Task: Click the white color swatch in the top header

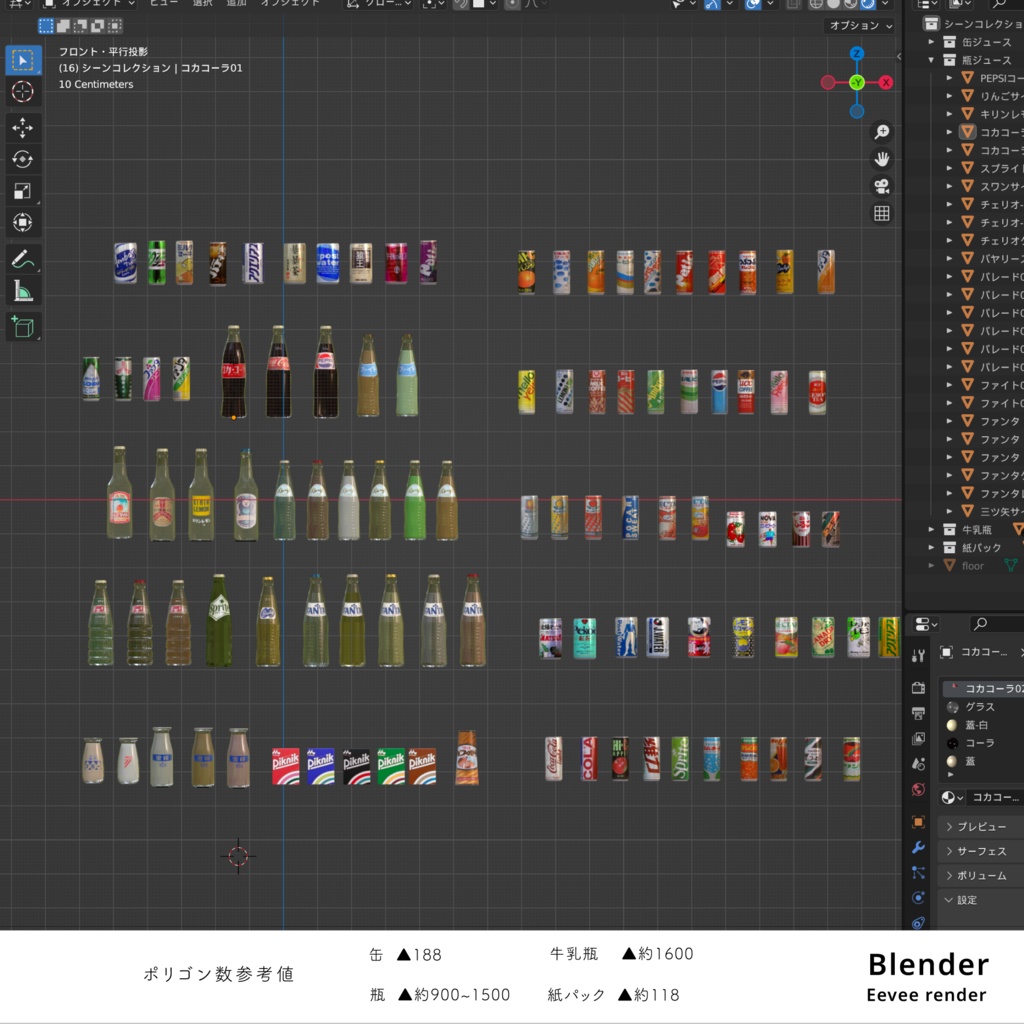Action: pos(480,5)
